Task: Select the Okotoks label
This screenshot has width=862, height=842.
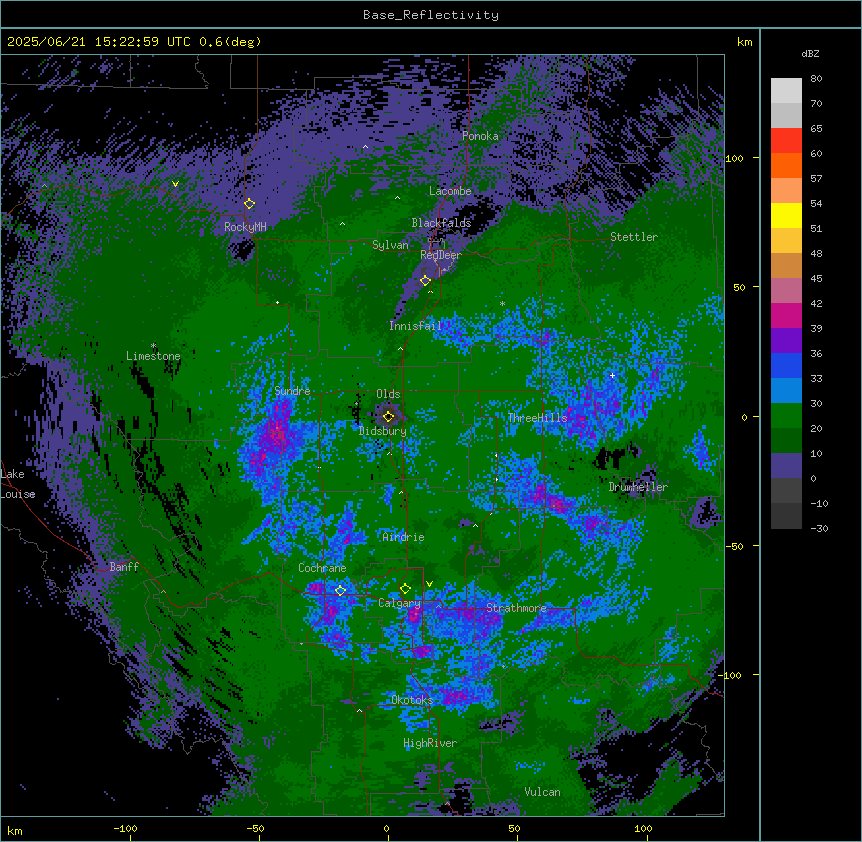Action: click(x=412, y=700)
